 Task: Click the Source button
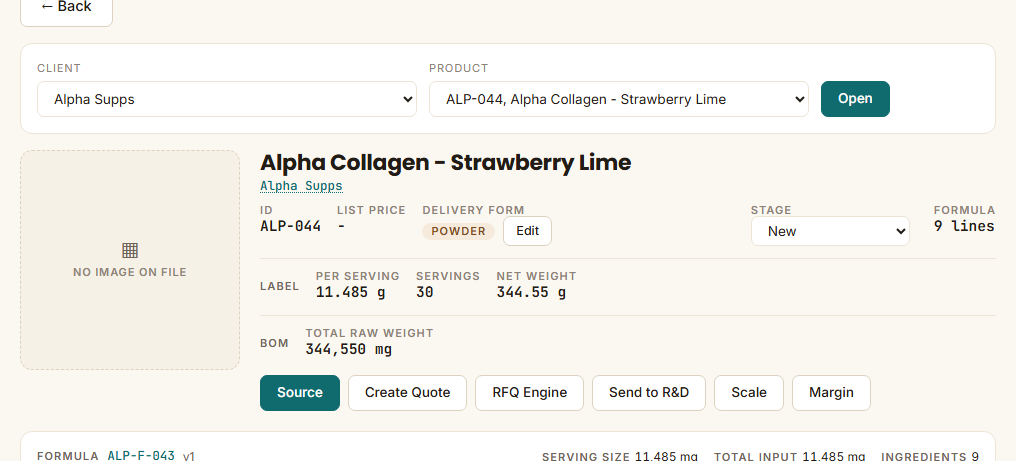(300, 393)
